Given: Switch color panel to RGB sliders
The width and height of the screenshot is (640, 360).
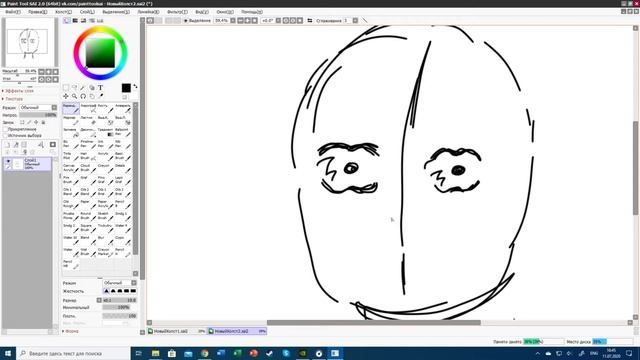Looking at the screenshot, I should pos(75,20).
